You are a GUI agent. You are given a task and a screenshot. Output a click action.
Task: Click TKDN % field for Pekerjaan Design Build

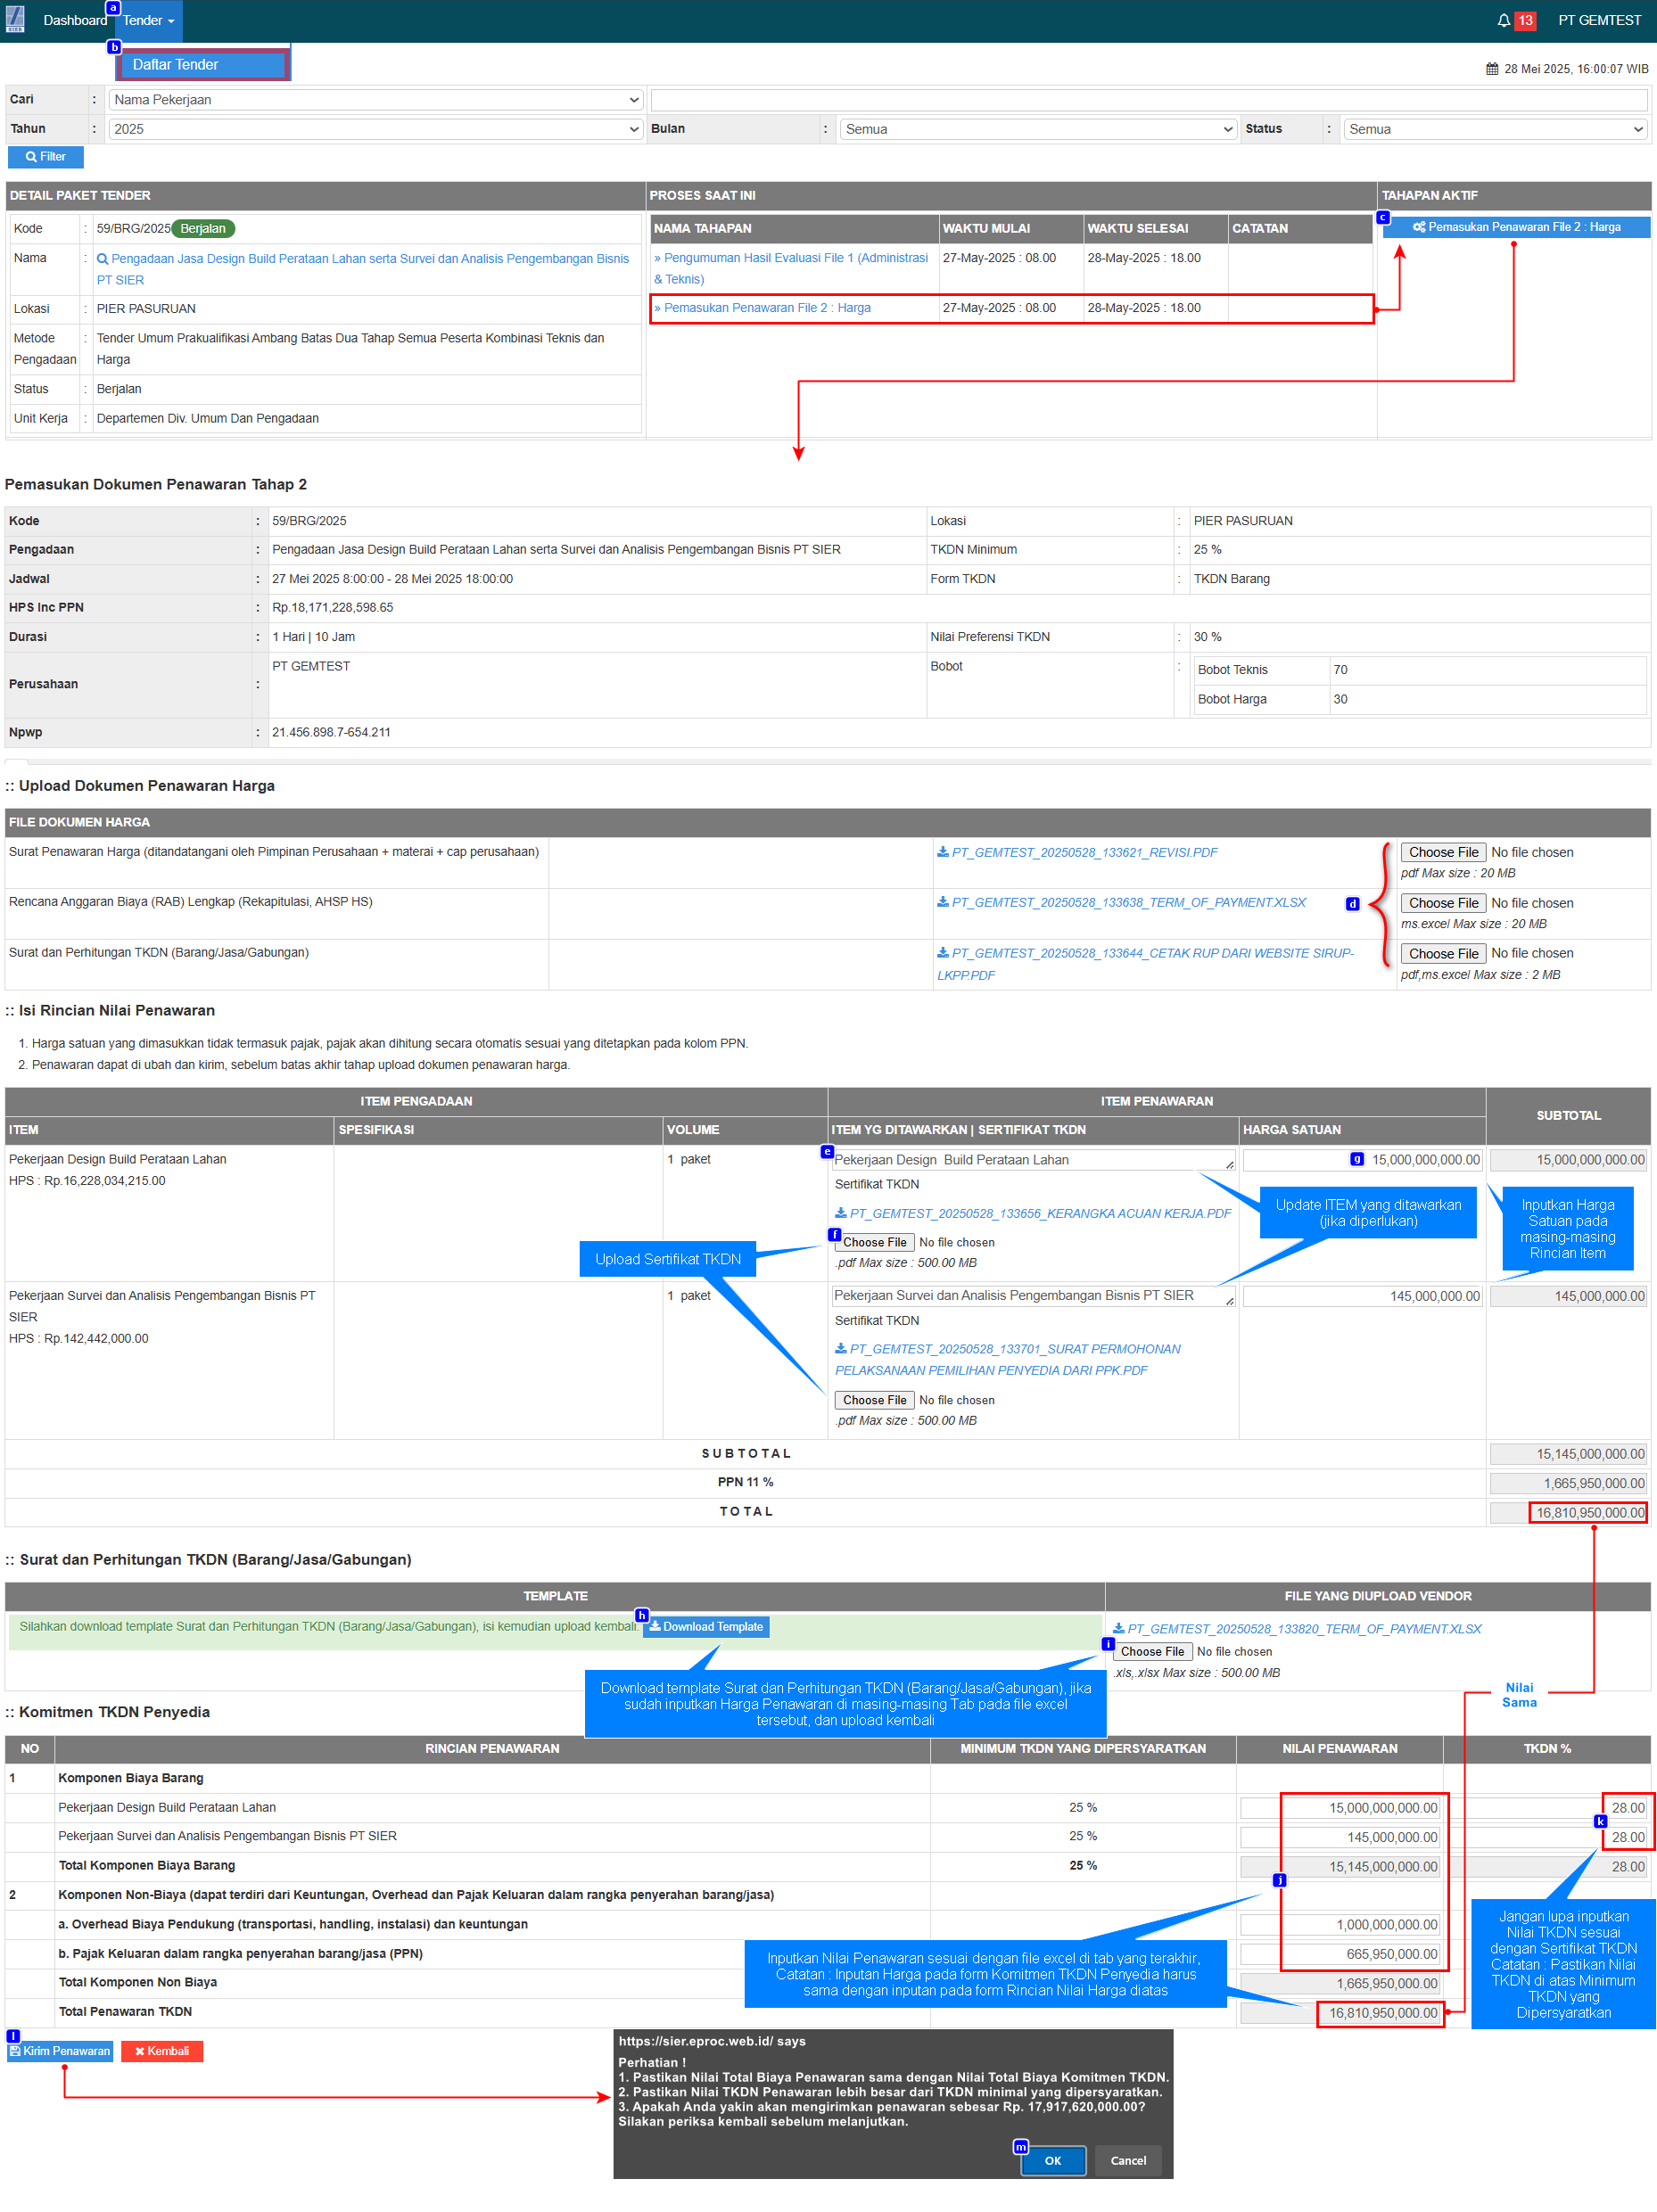(1547, 1808)
